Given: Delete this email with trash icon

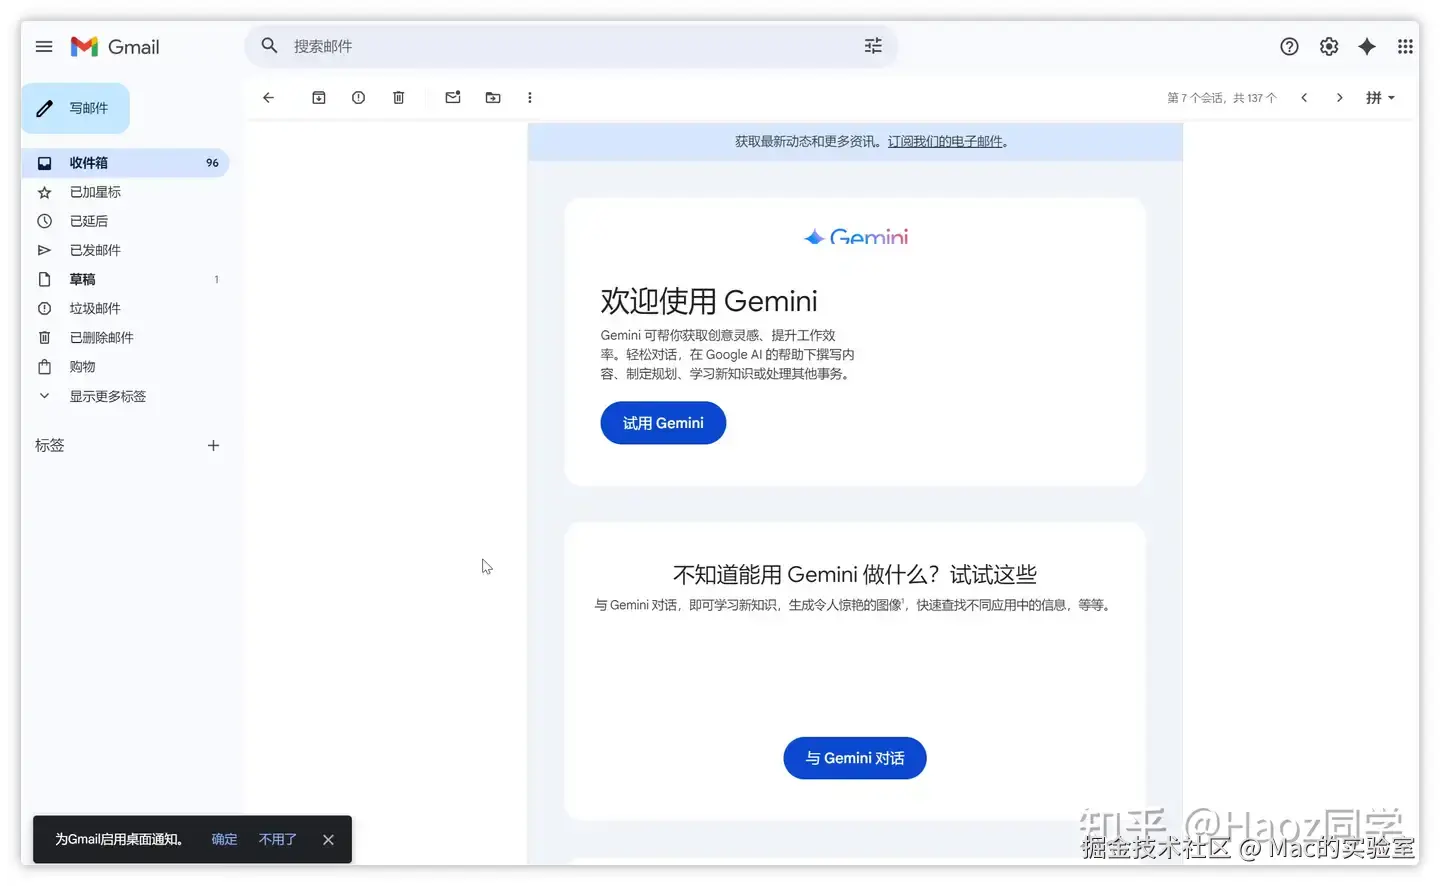Looking at the screenshot, I should [398, 98].
